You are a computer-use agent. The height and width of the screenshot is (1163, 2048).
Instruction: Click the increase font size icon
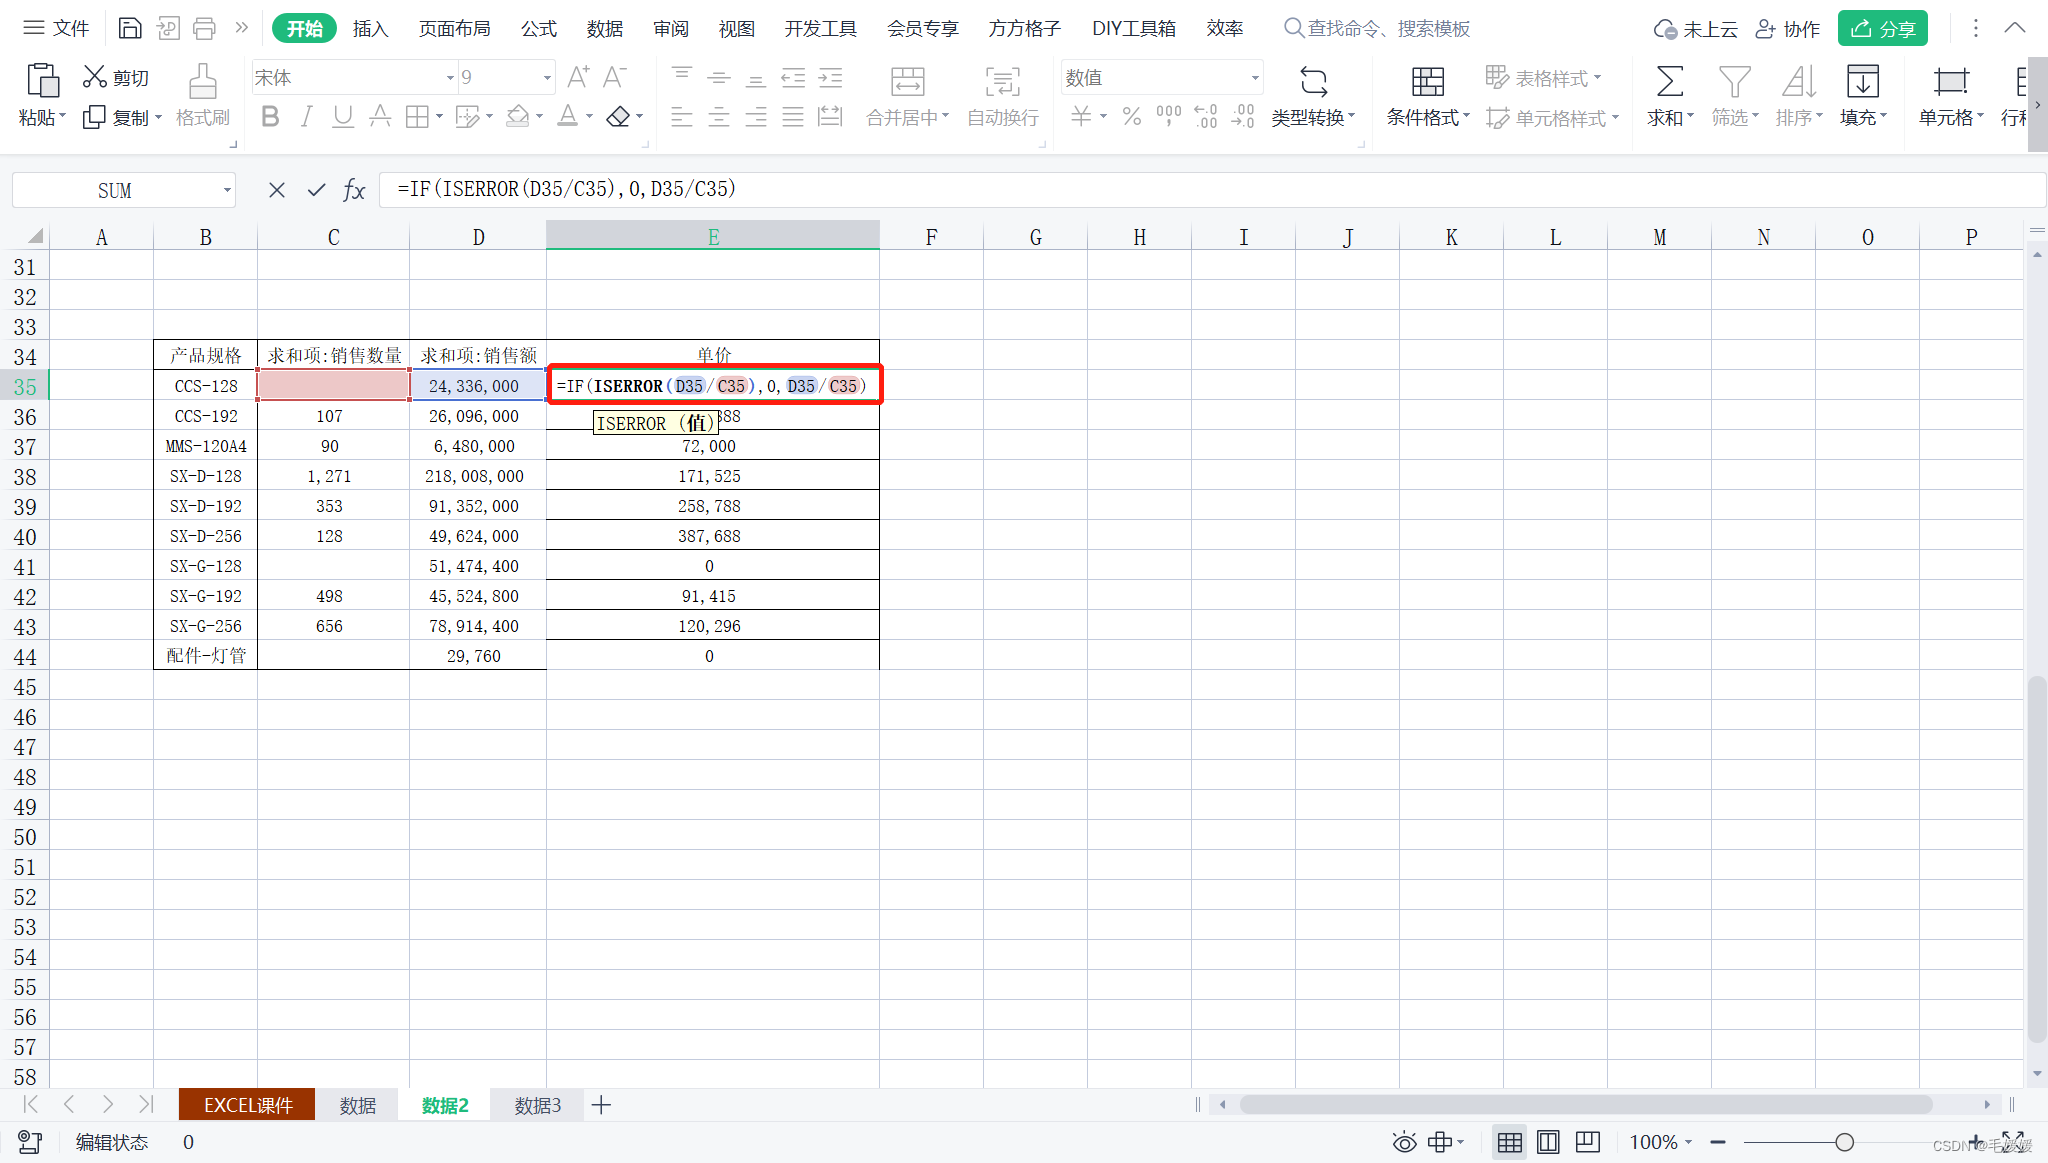pos(578,77)
